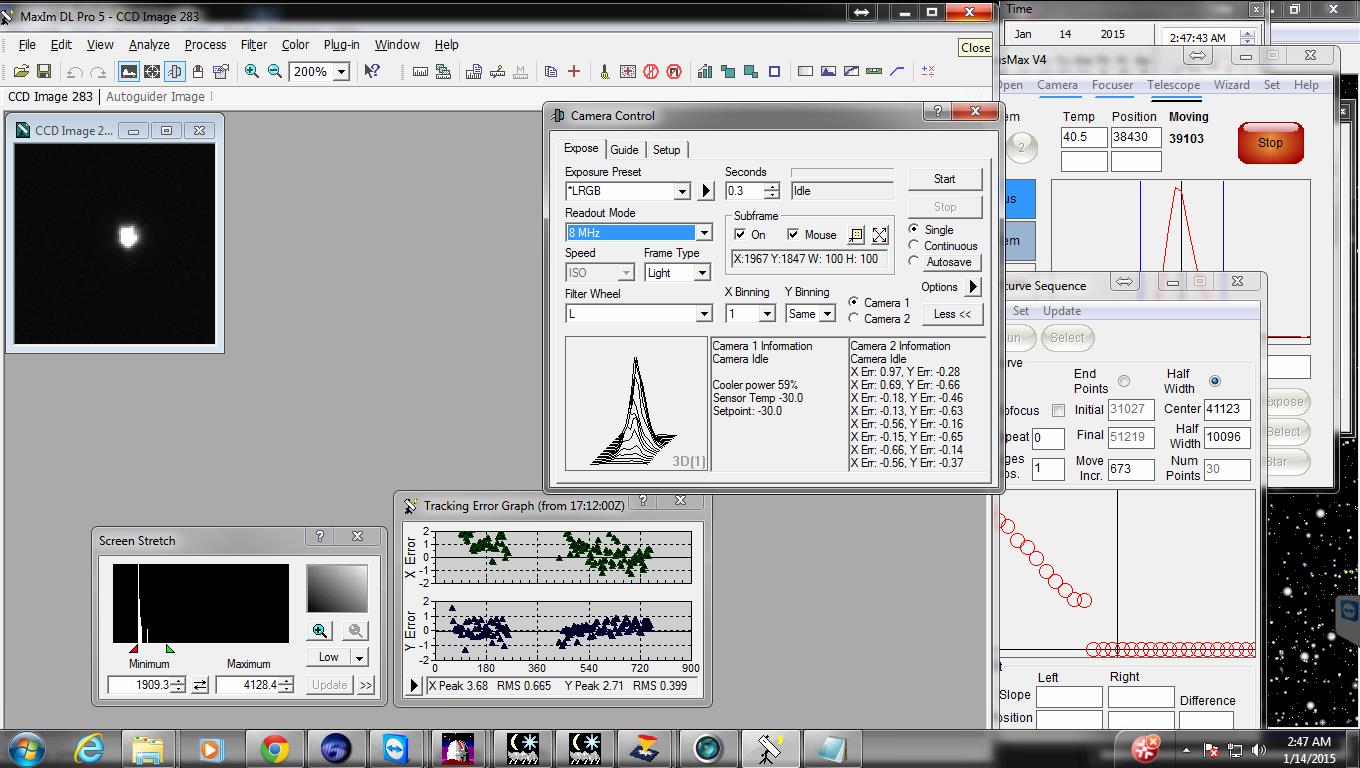Click the Start exposure button
Viewport: 1360px width, 768px height.
[944, 179]
